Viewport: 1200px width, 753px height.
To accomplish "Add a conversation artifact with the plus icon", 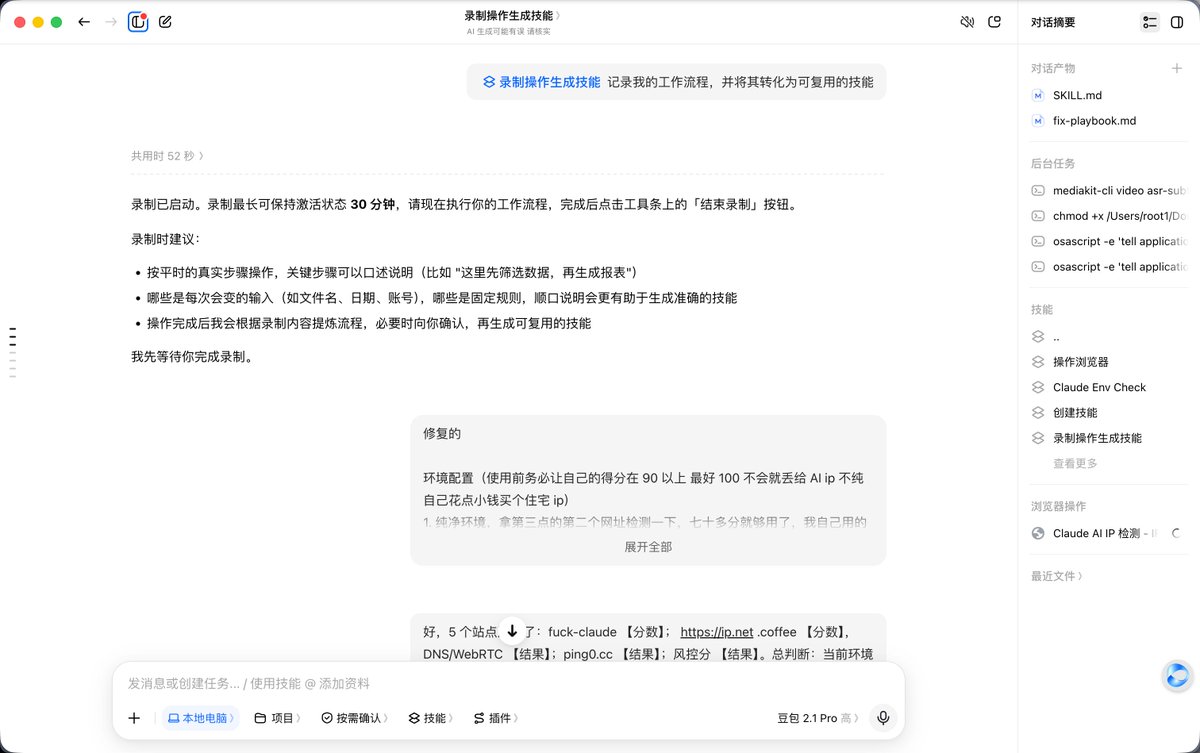I will (x=1177, y=69).
